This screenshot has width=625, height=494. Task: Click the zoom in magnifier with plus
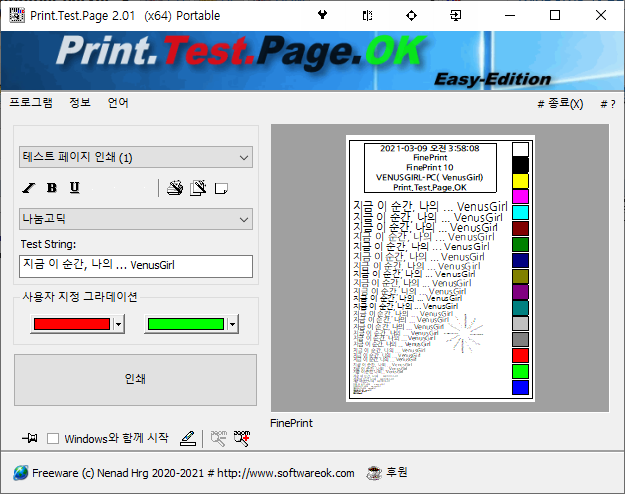click(242, 439)
